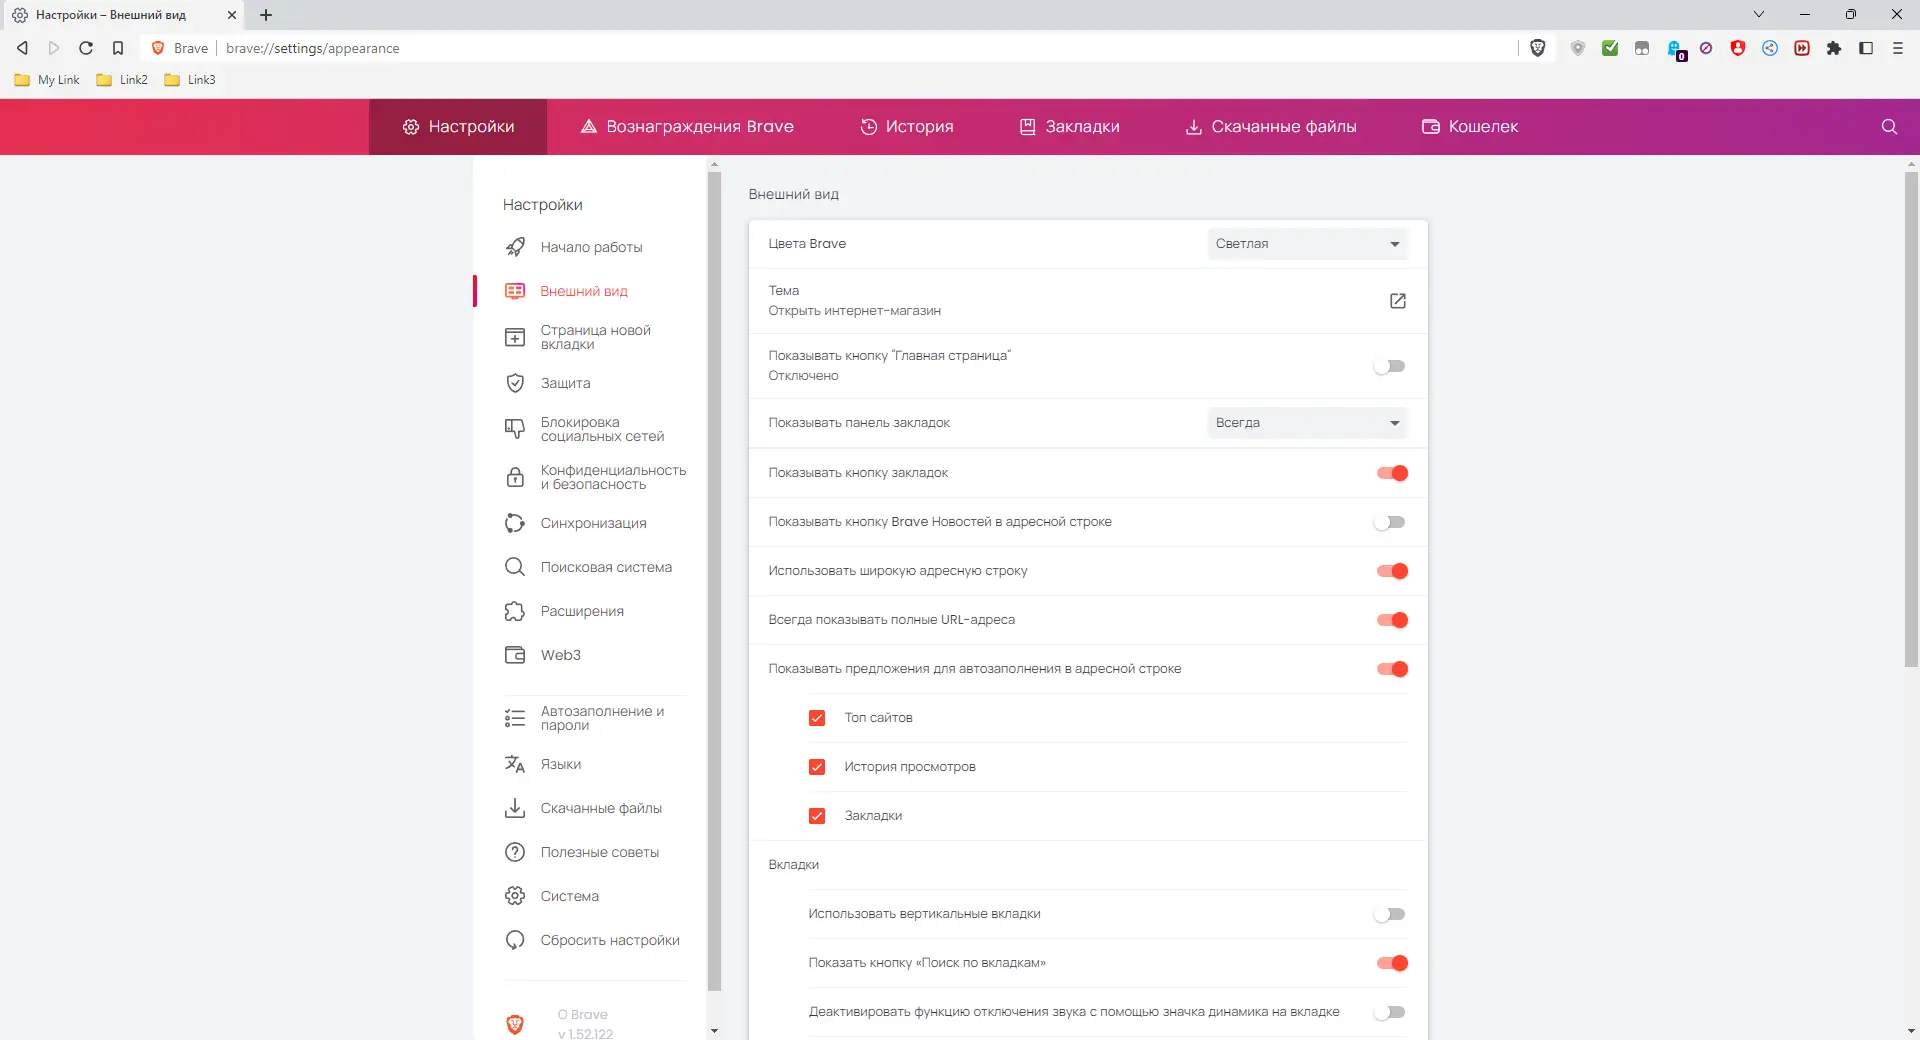The width and height of the screenshot is (1920, 1040).
Task: Toggle the browser sidebar panel icon
Action: pos(1866,48)
